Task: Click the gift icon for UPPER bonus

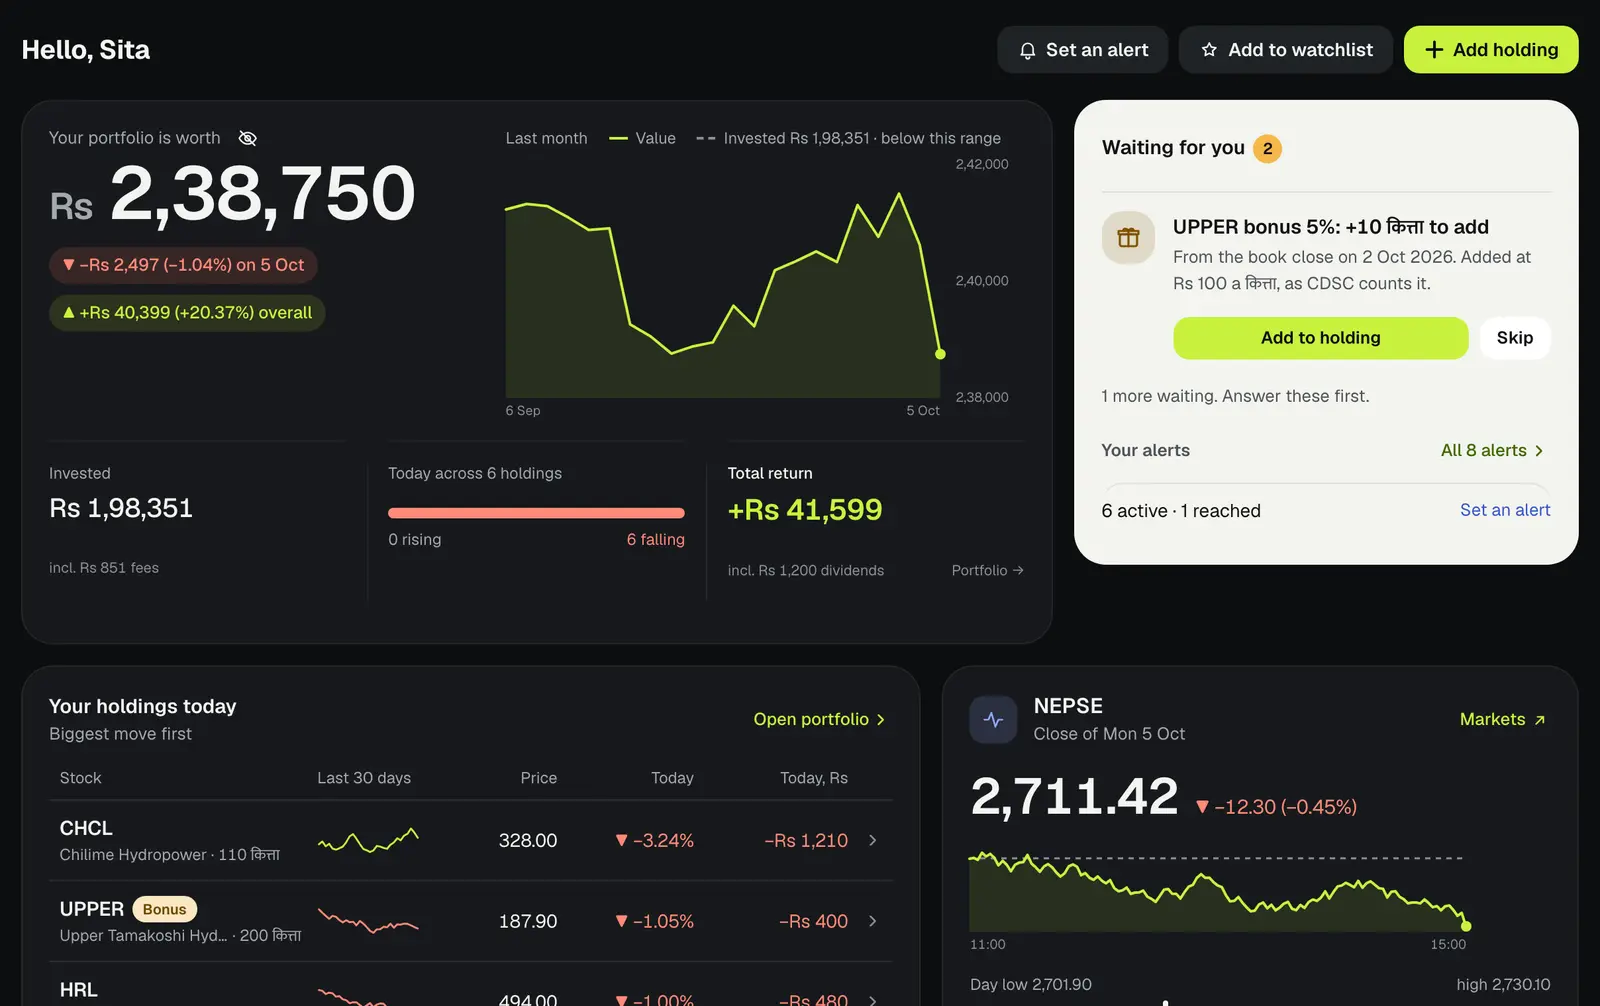Action: (1128, 238)
